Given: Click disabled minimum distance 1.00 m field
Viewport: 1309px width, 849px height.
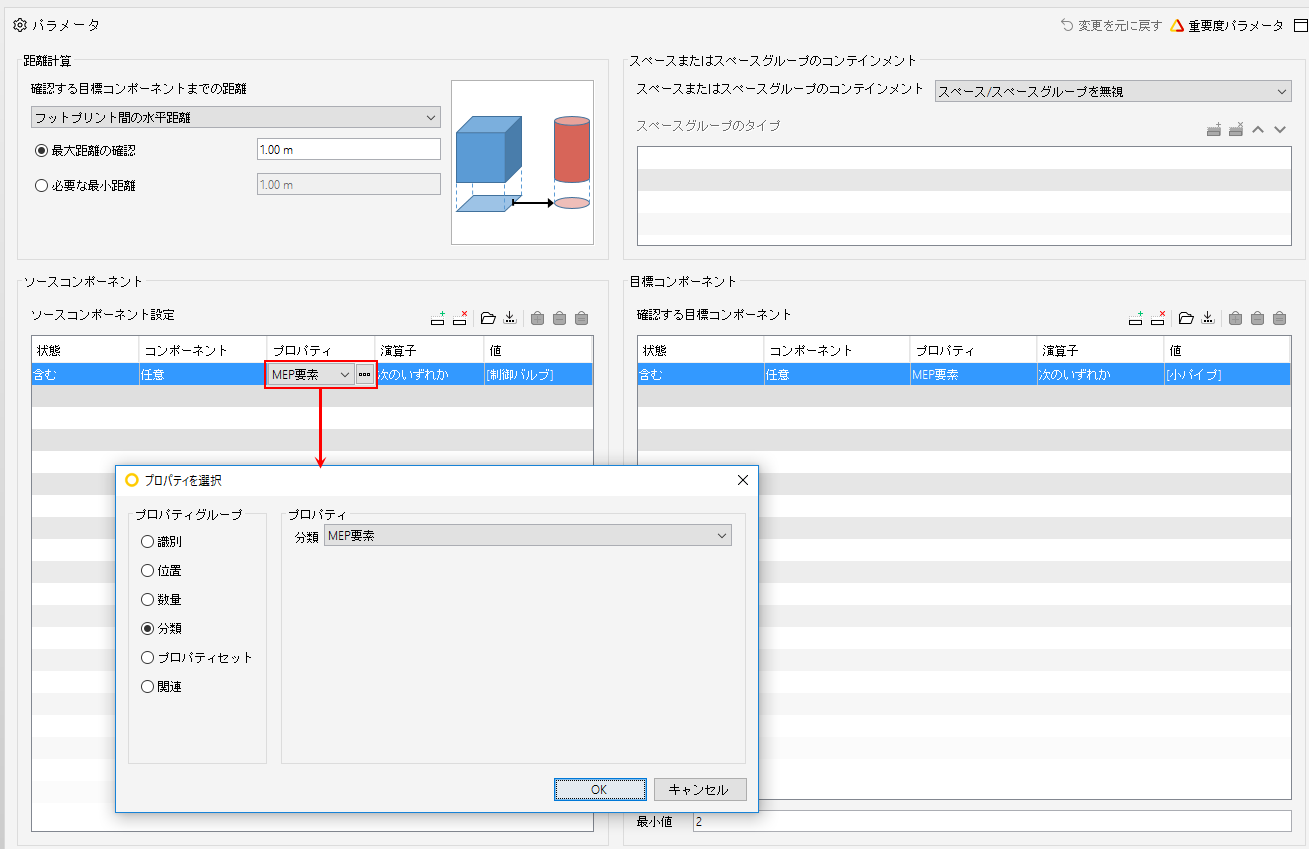Looking at the screenshot, I should point(349,184).
